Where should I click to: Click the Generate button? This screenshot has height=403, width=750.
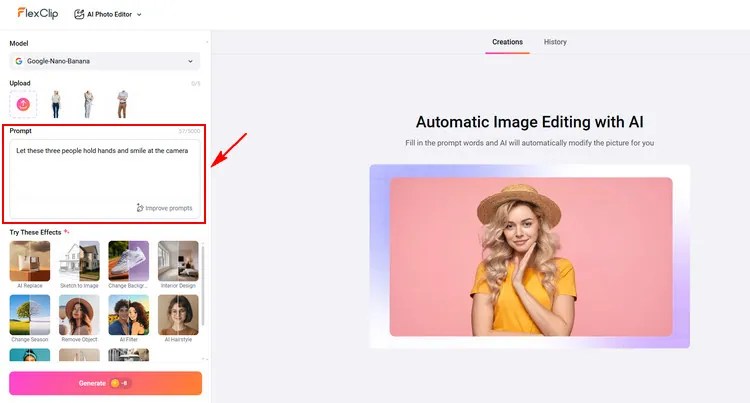click(x=105, y=383)
